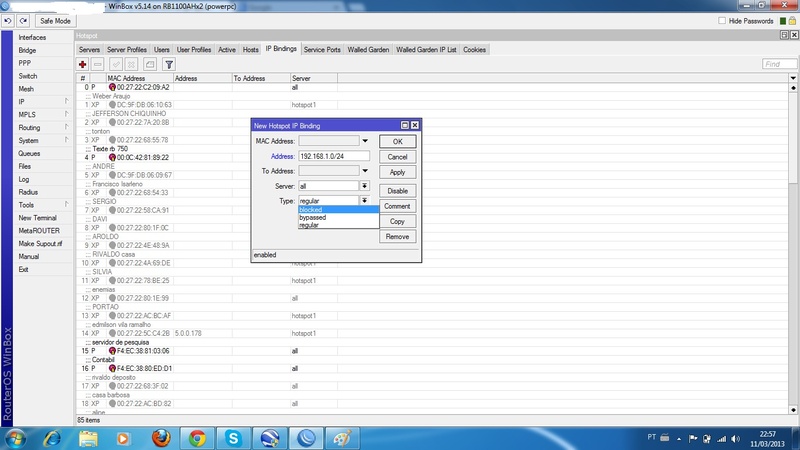Click MAC Address column header
This screenshot has height=450, width=800.
click(139, 78)
